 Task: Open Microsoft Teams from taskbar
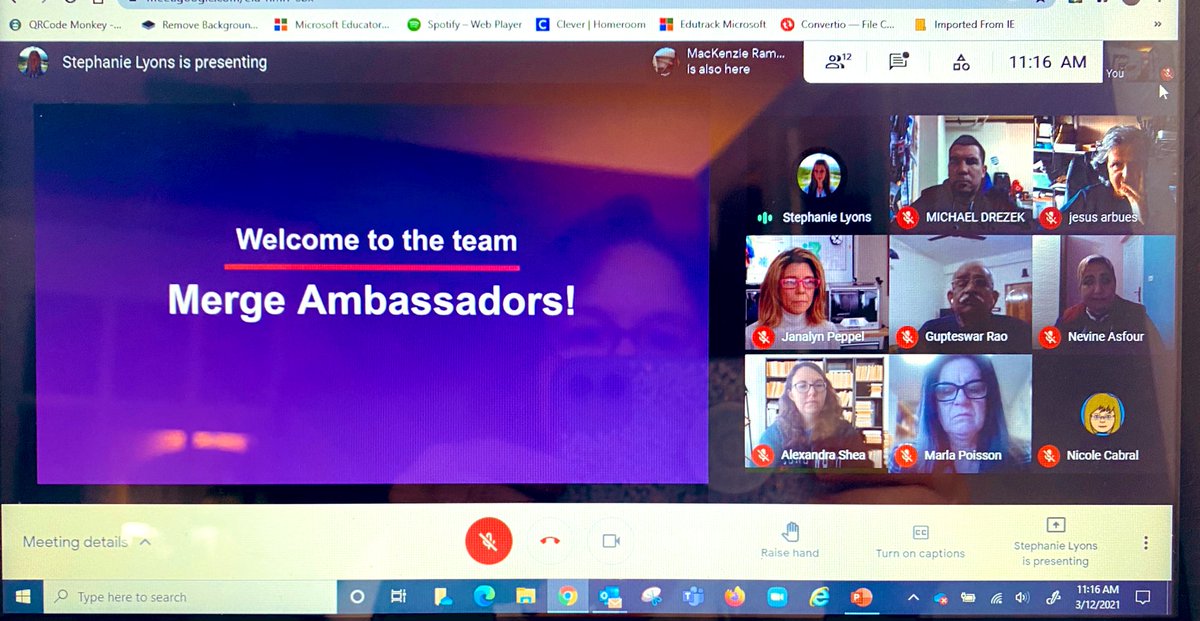[693, 597]
